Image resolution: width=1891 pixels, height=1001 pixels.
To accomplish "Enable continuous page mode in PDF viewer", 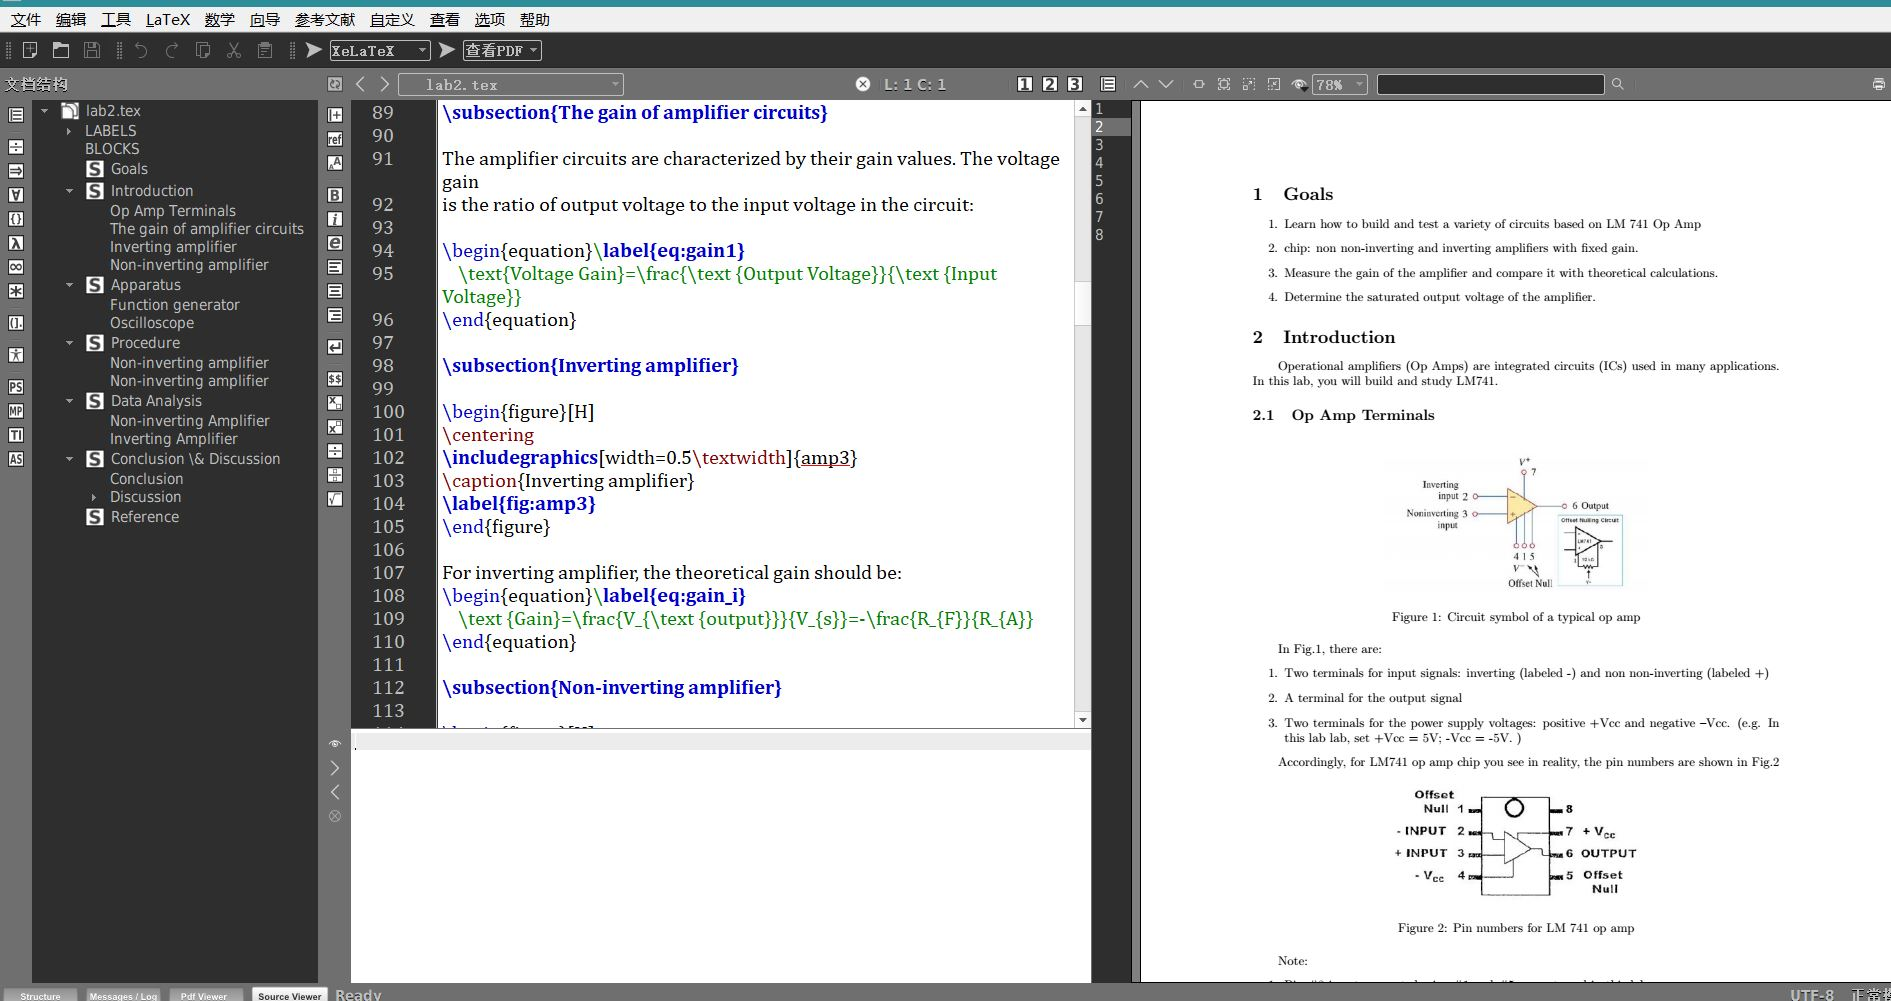I will 1108,84.
